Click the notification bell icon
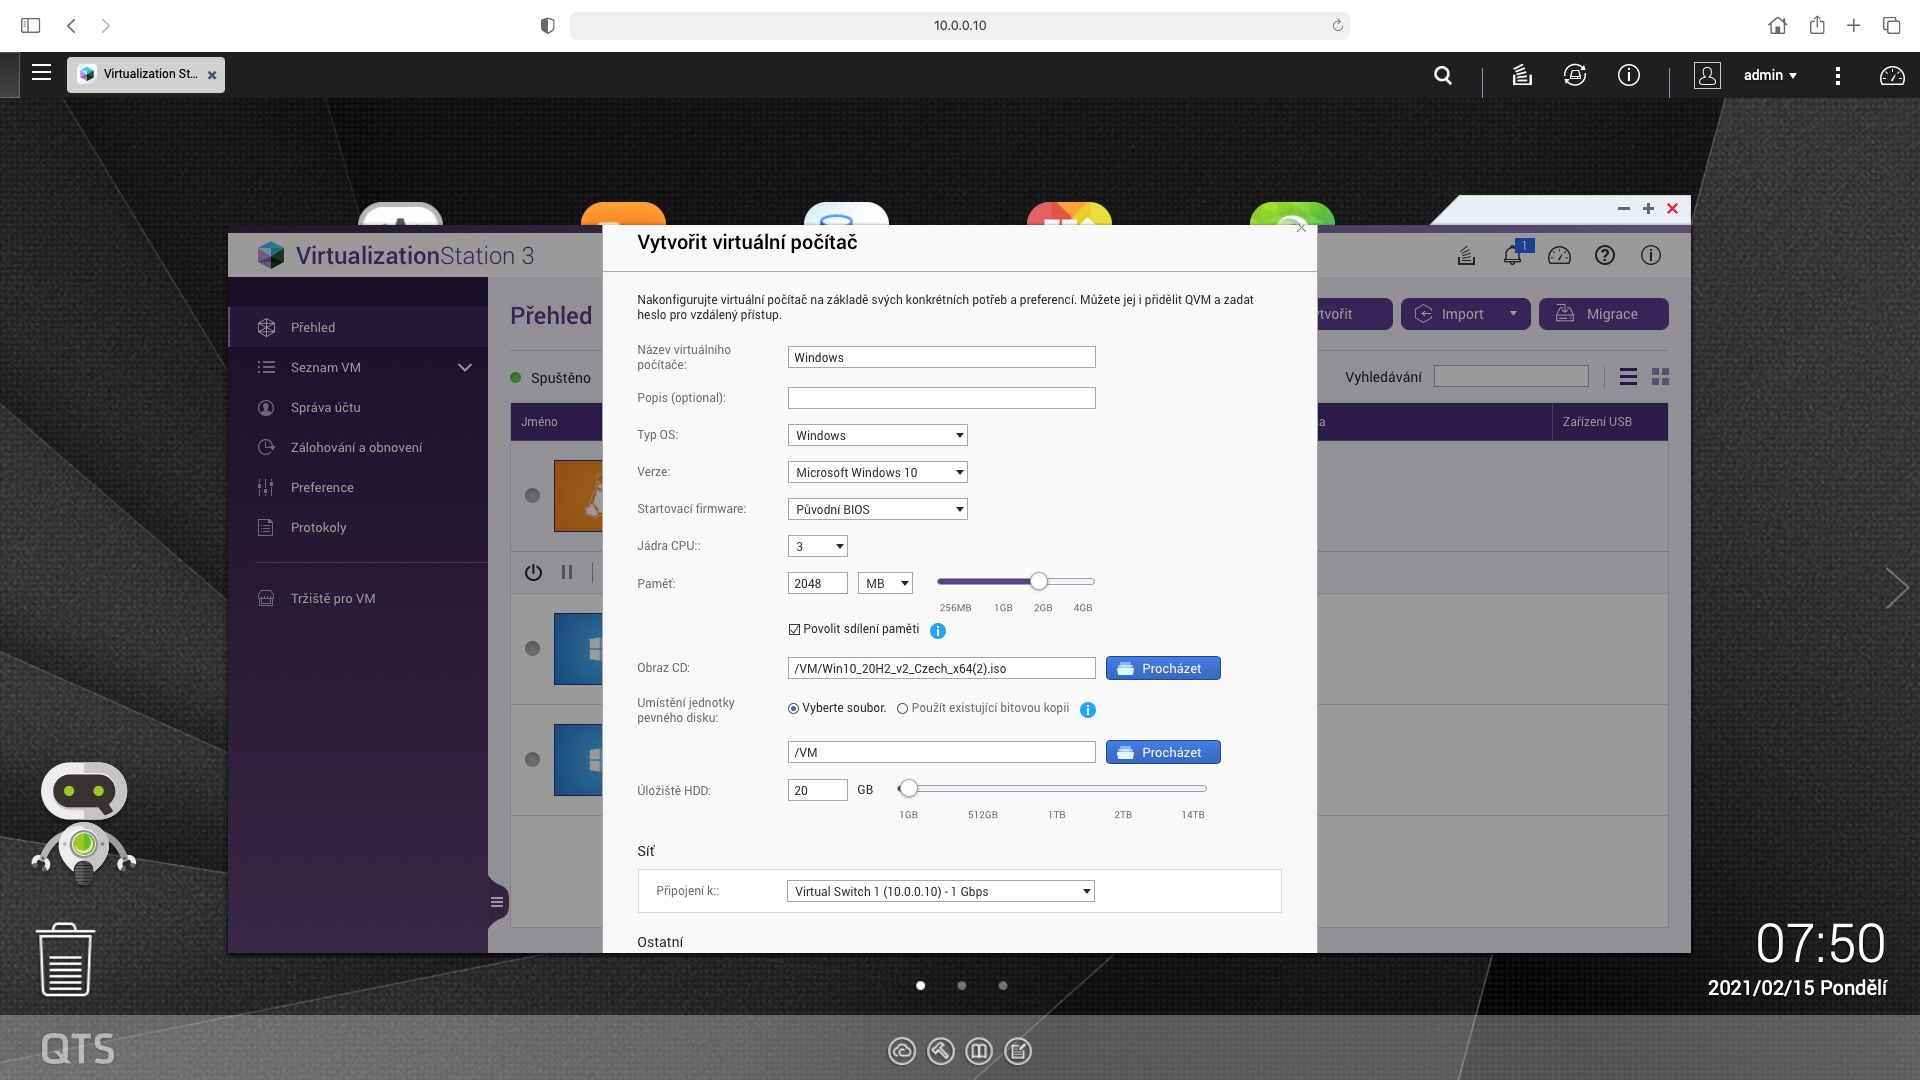The width and height of the screenshot is (1920, 1080). click(1511, 256)
